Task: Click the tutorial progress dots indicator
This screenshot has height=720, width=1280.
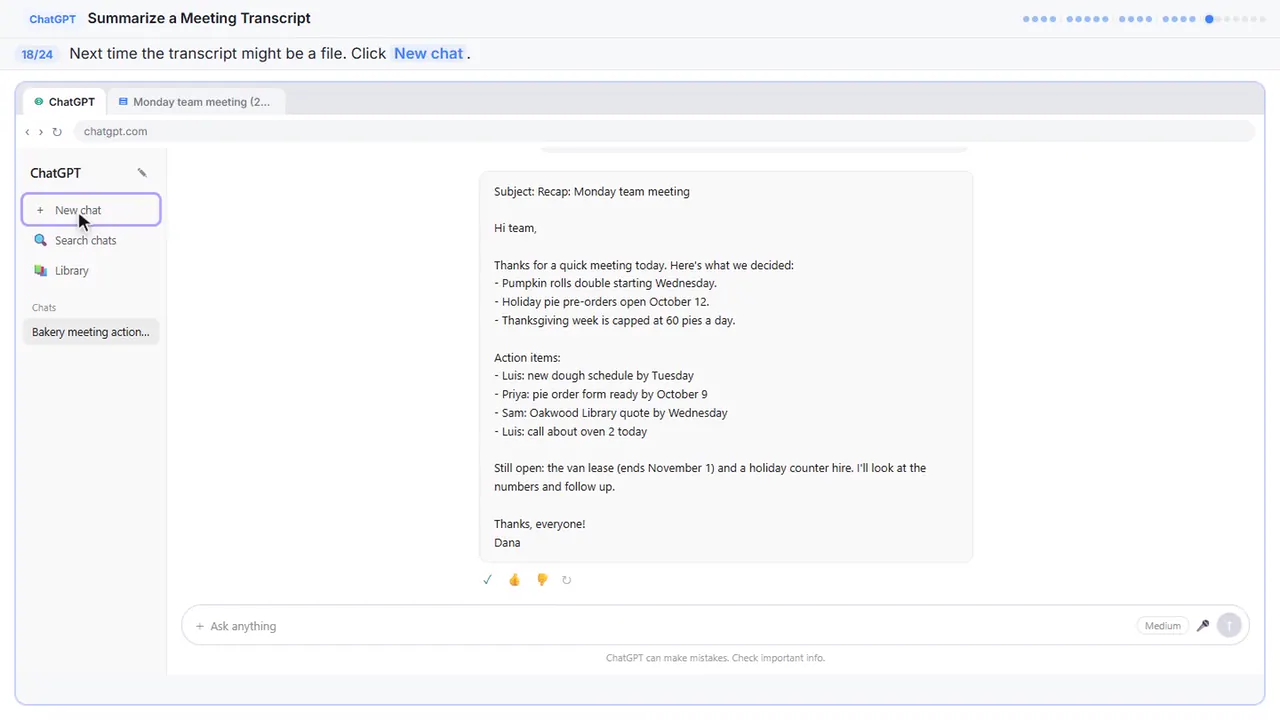Action: coord(1144,19)
